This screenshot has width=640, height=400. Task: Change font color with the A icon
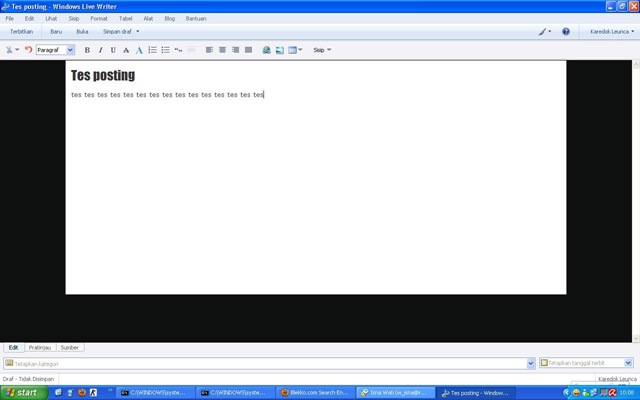coord(139,50)
